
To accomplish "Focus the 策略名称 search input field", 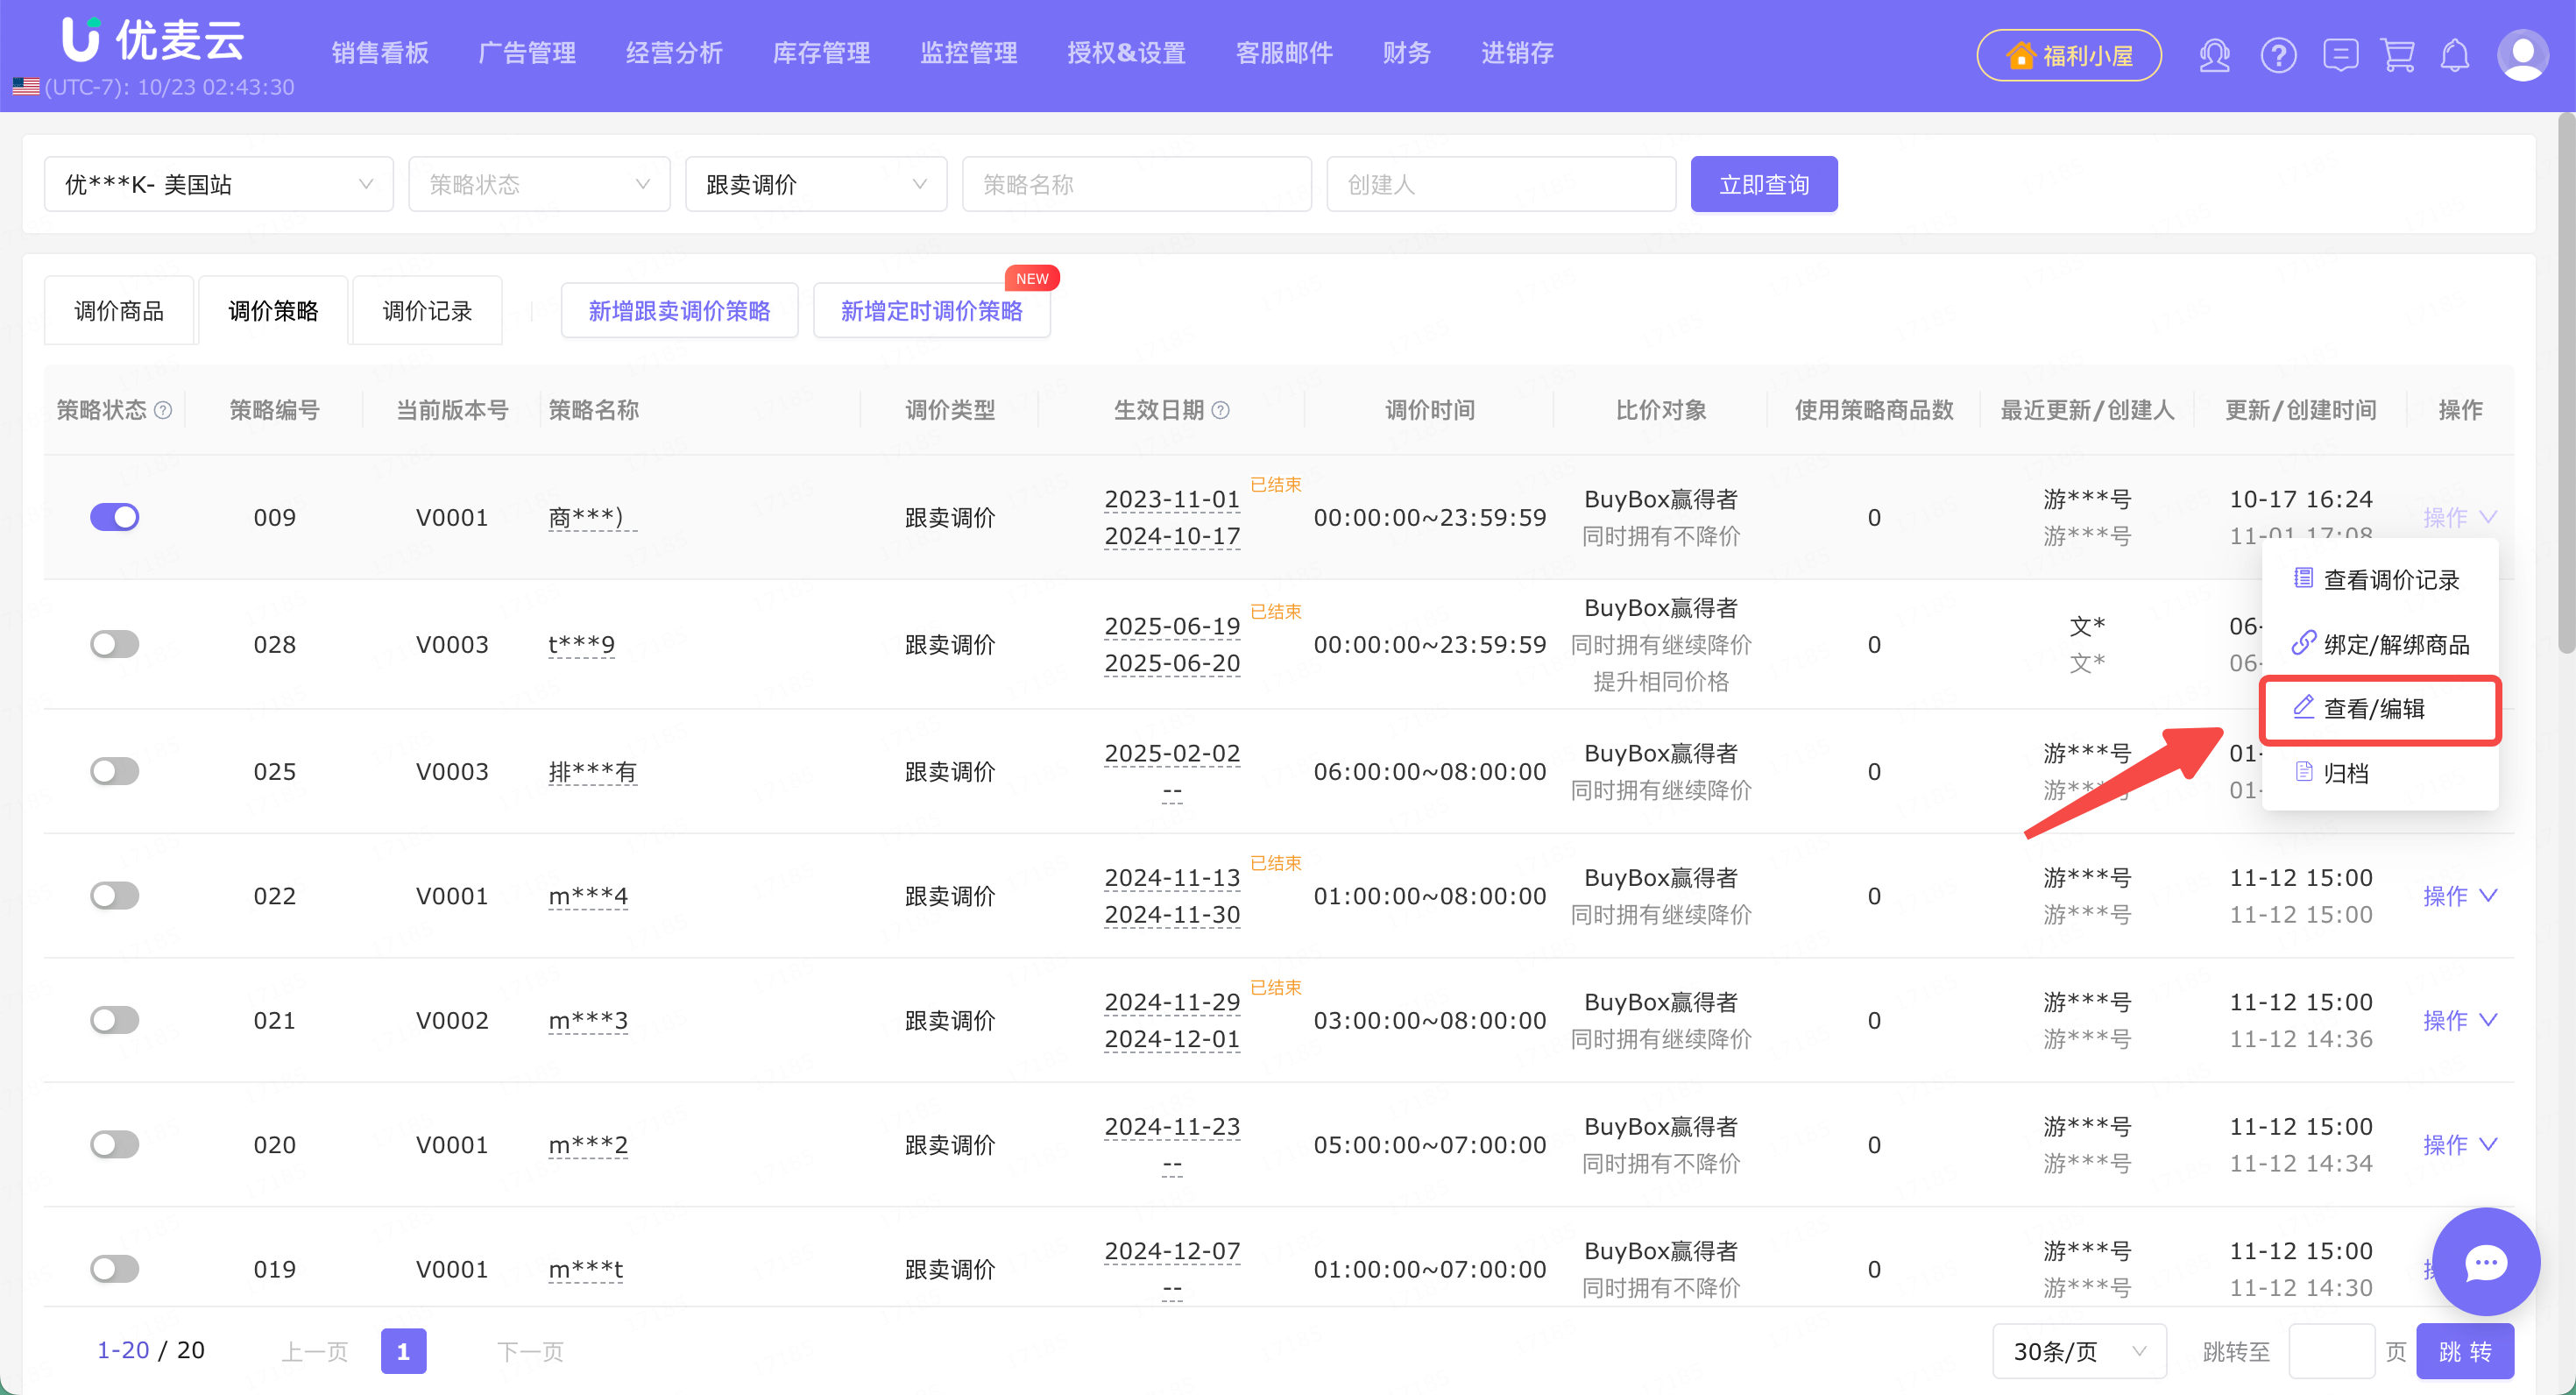I will point(1136,184).
